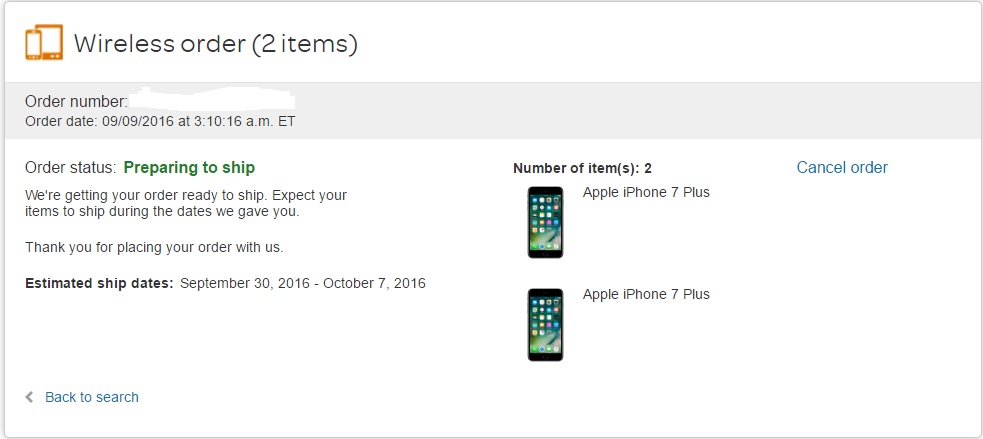Click the Order date line
Screen dimensions: 983x439
click(160, 122)
